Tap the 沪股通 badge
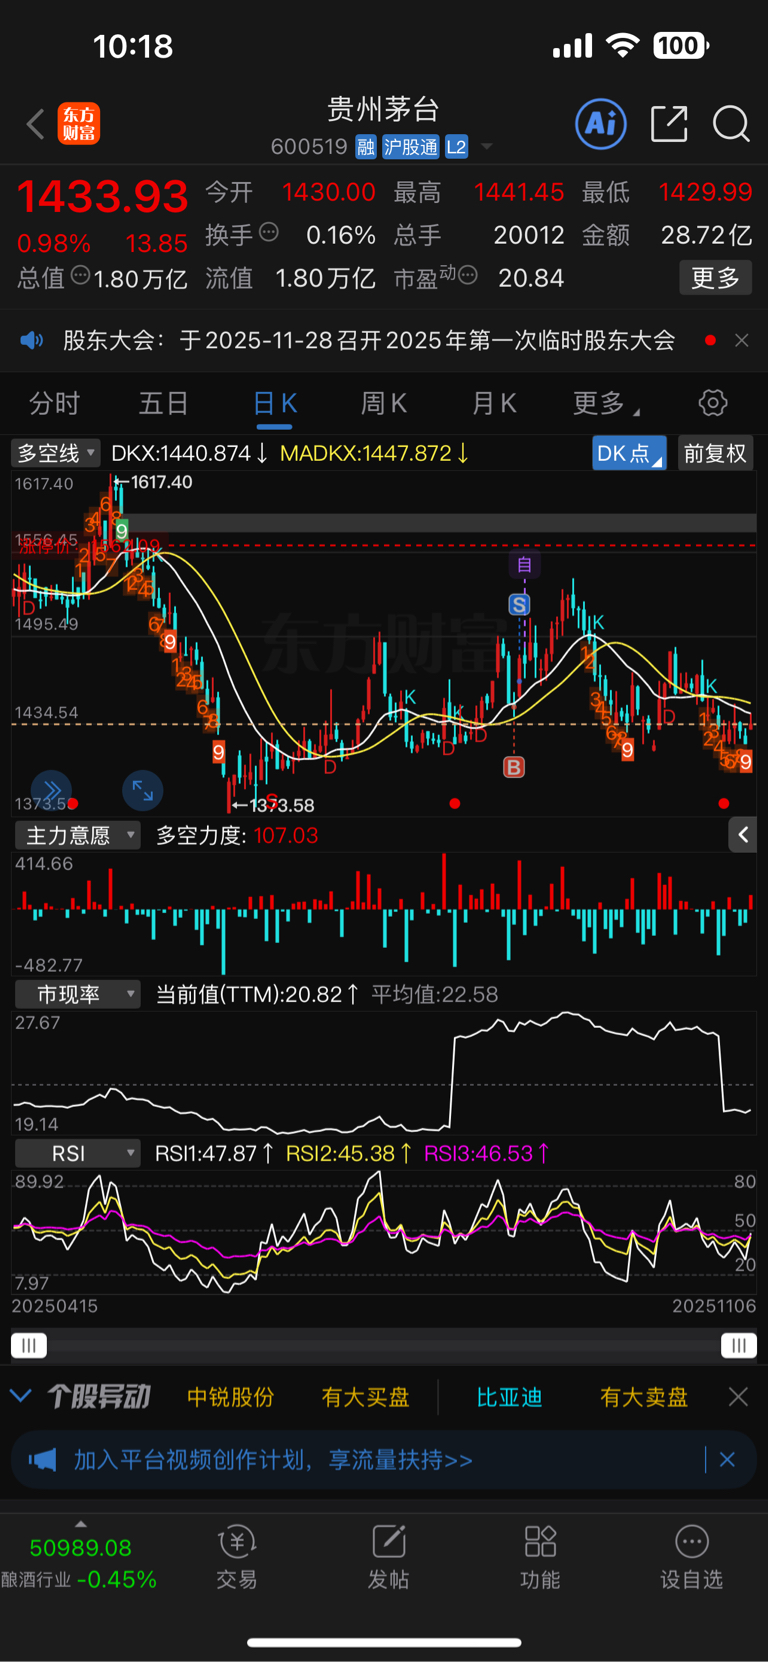Screen dimensions: 768x1662 [x=411, y=147]
